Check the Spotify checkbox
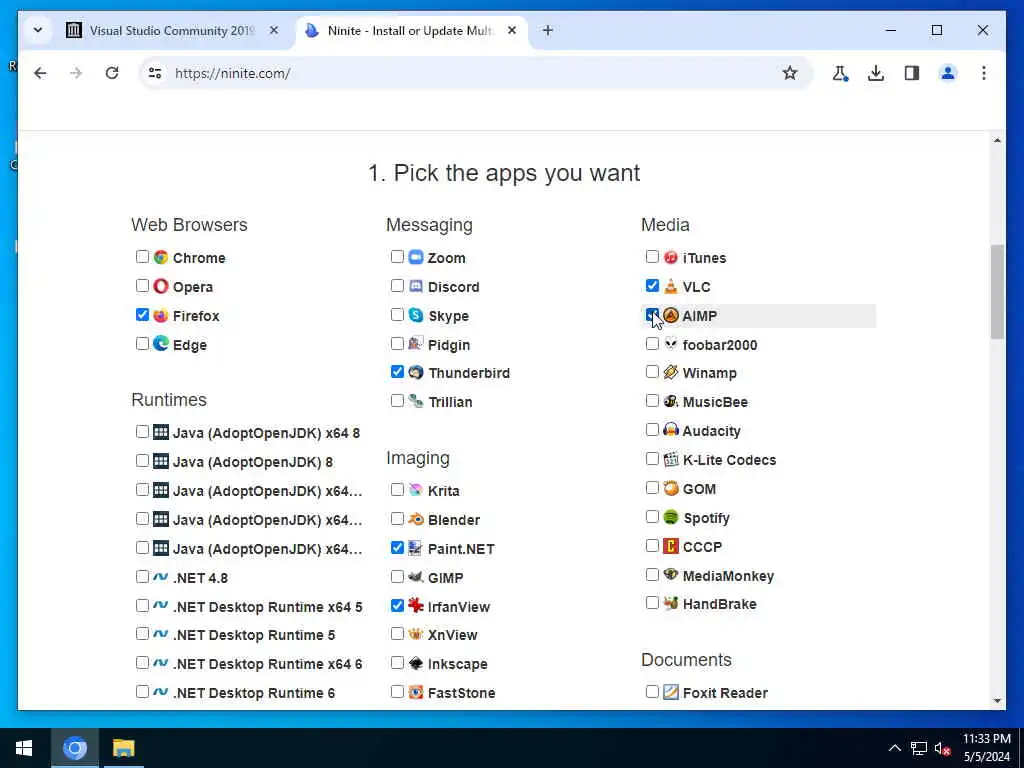This screenshot has height=768, width=1024. point(652,517)
